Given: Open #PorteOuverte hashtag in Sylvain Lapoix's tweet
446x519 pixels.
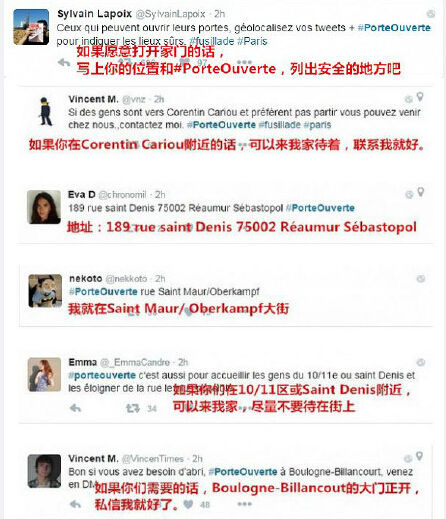Looking at the screenshot, I should 394,28.
